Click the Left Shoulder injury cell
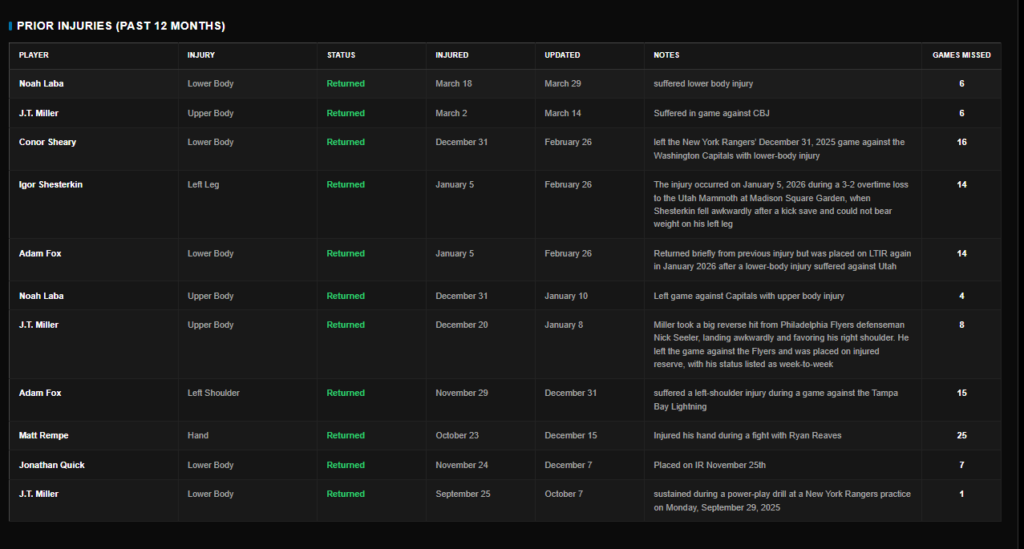Viewport: 1024px width, 549px height. [214, 393]
